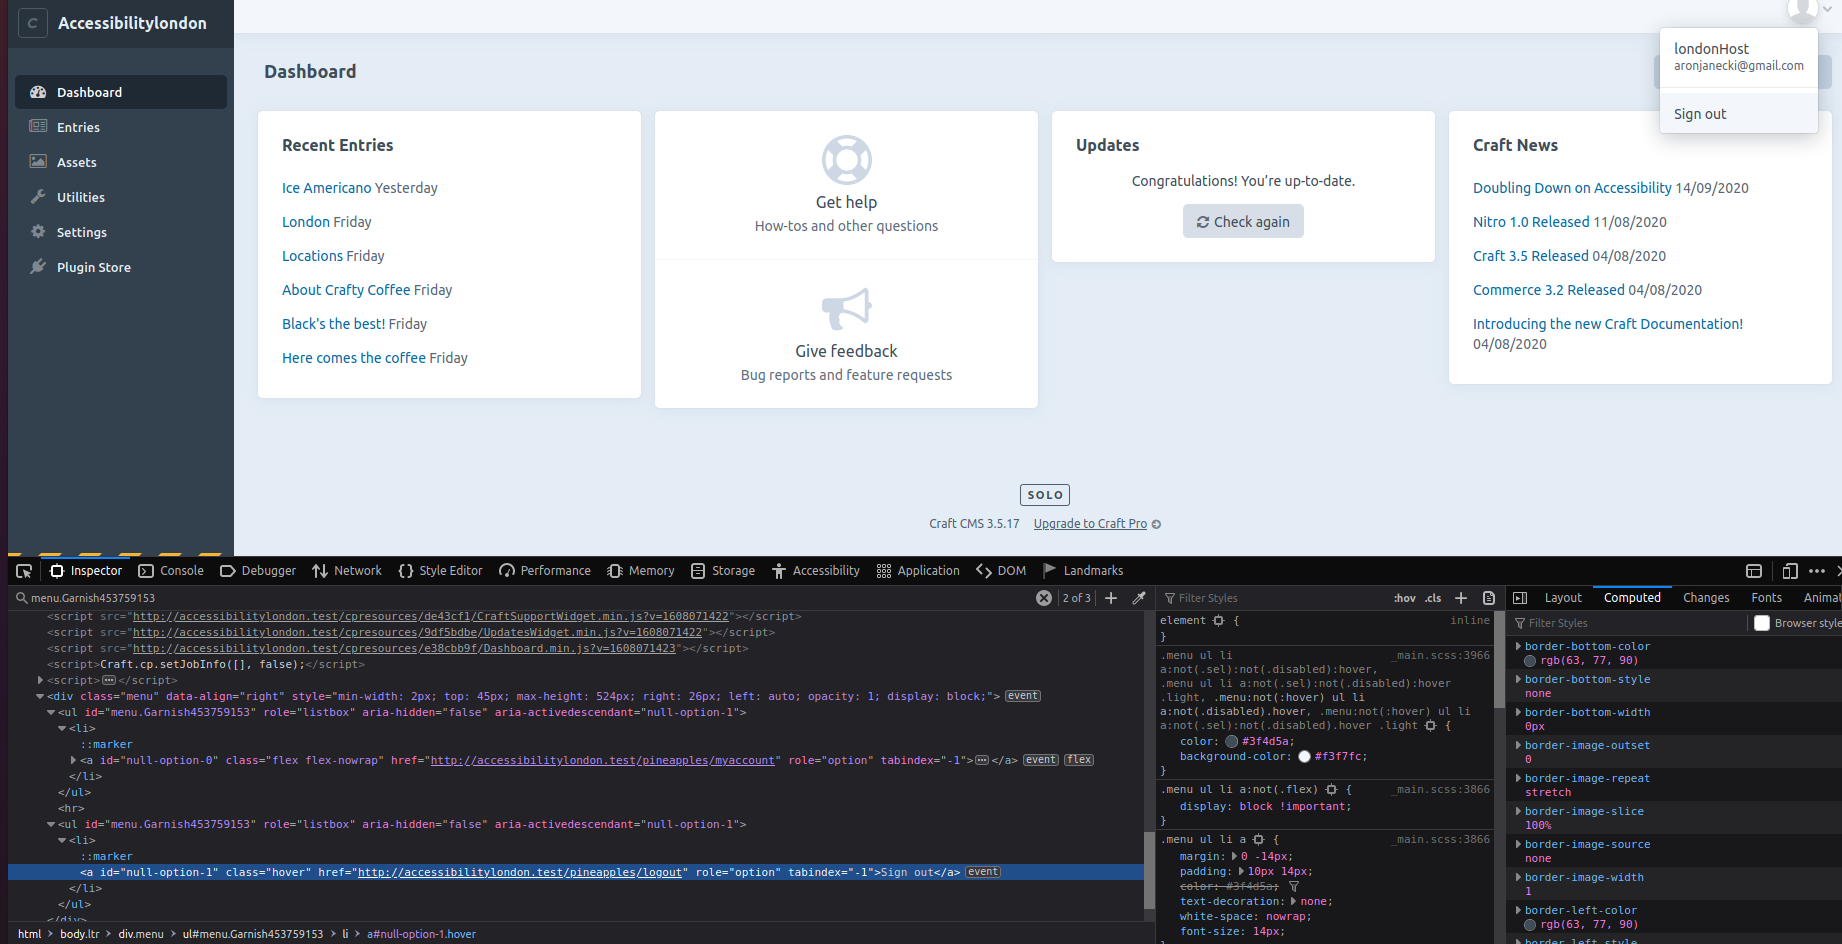Click selector highlighter icon for .menu ul li a rule
Image resolution: width=1842 pixels, height=944 pixels.
tap(1259, 840)
